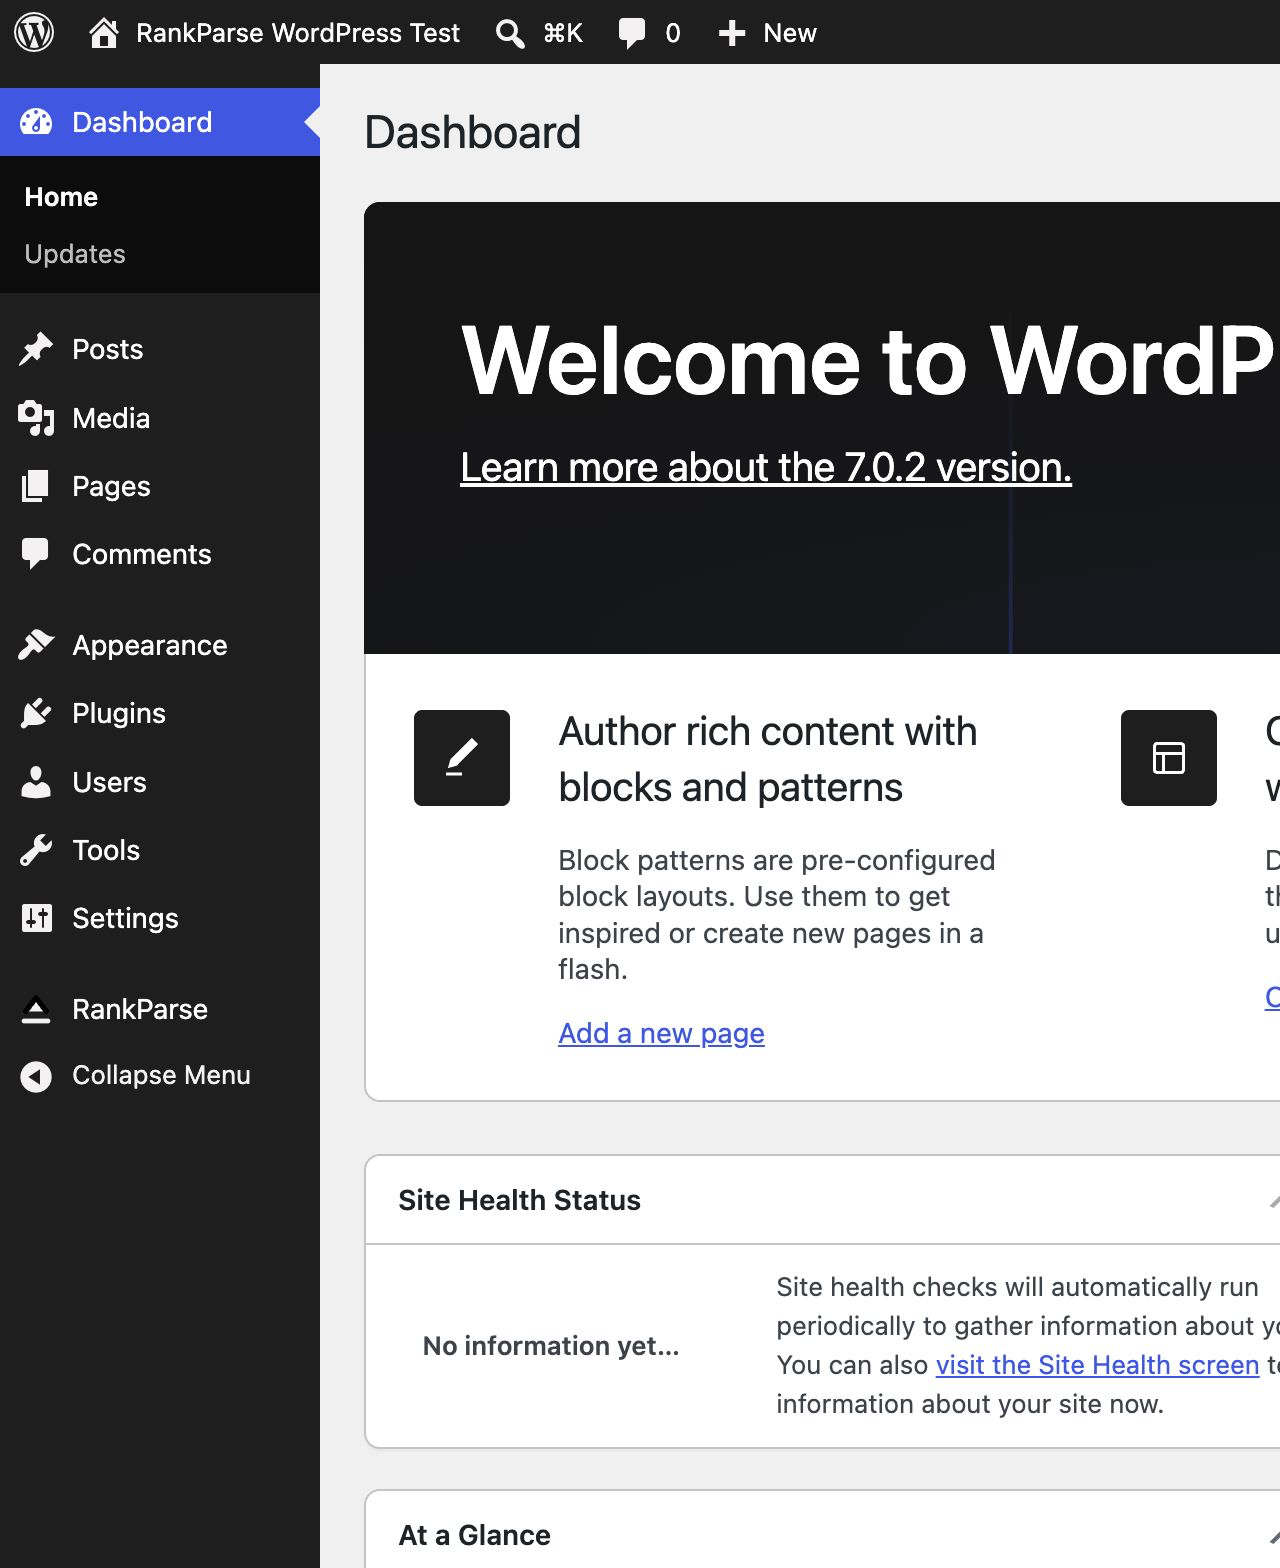
Task: Click the At a Glance heading
Action: click(474, 1535)
